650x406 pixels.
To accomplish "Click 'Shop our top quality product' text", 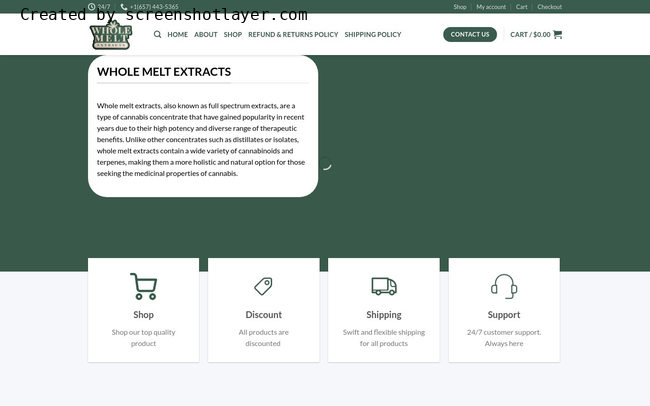I will [143, 338].
